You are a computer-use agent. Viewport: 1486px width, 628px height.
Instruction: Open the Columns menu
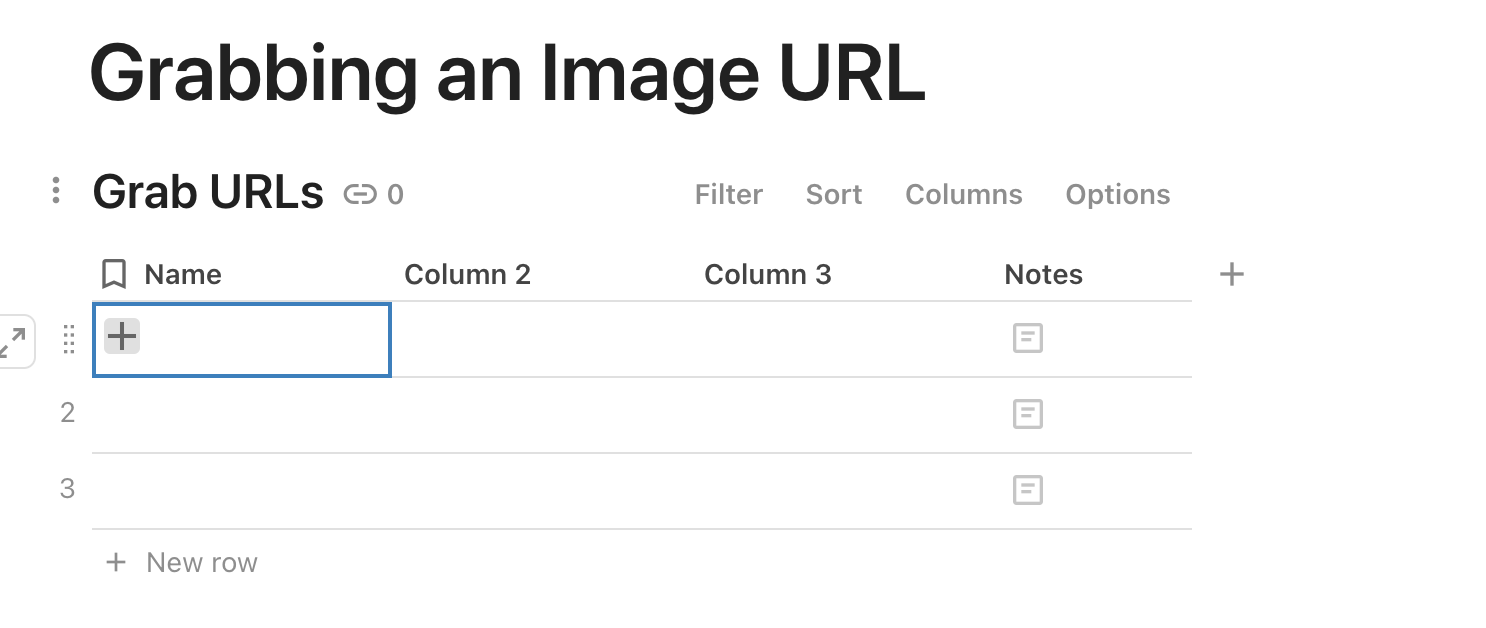coord(963,194)
